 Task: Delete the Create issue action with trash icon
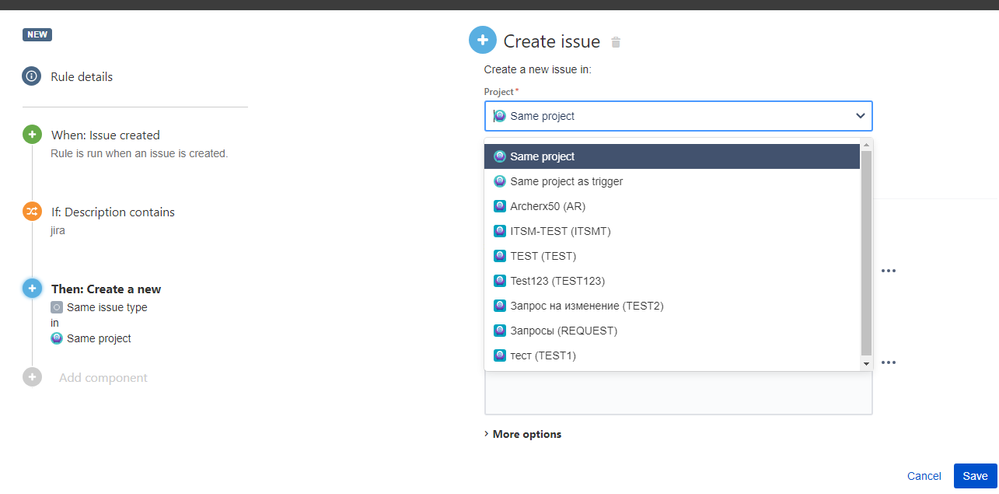(x=615, y=42)
